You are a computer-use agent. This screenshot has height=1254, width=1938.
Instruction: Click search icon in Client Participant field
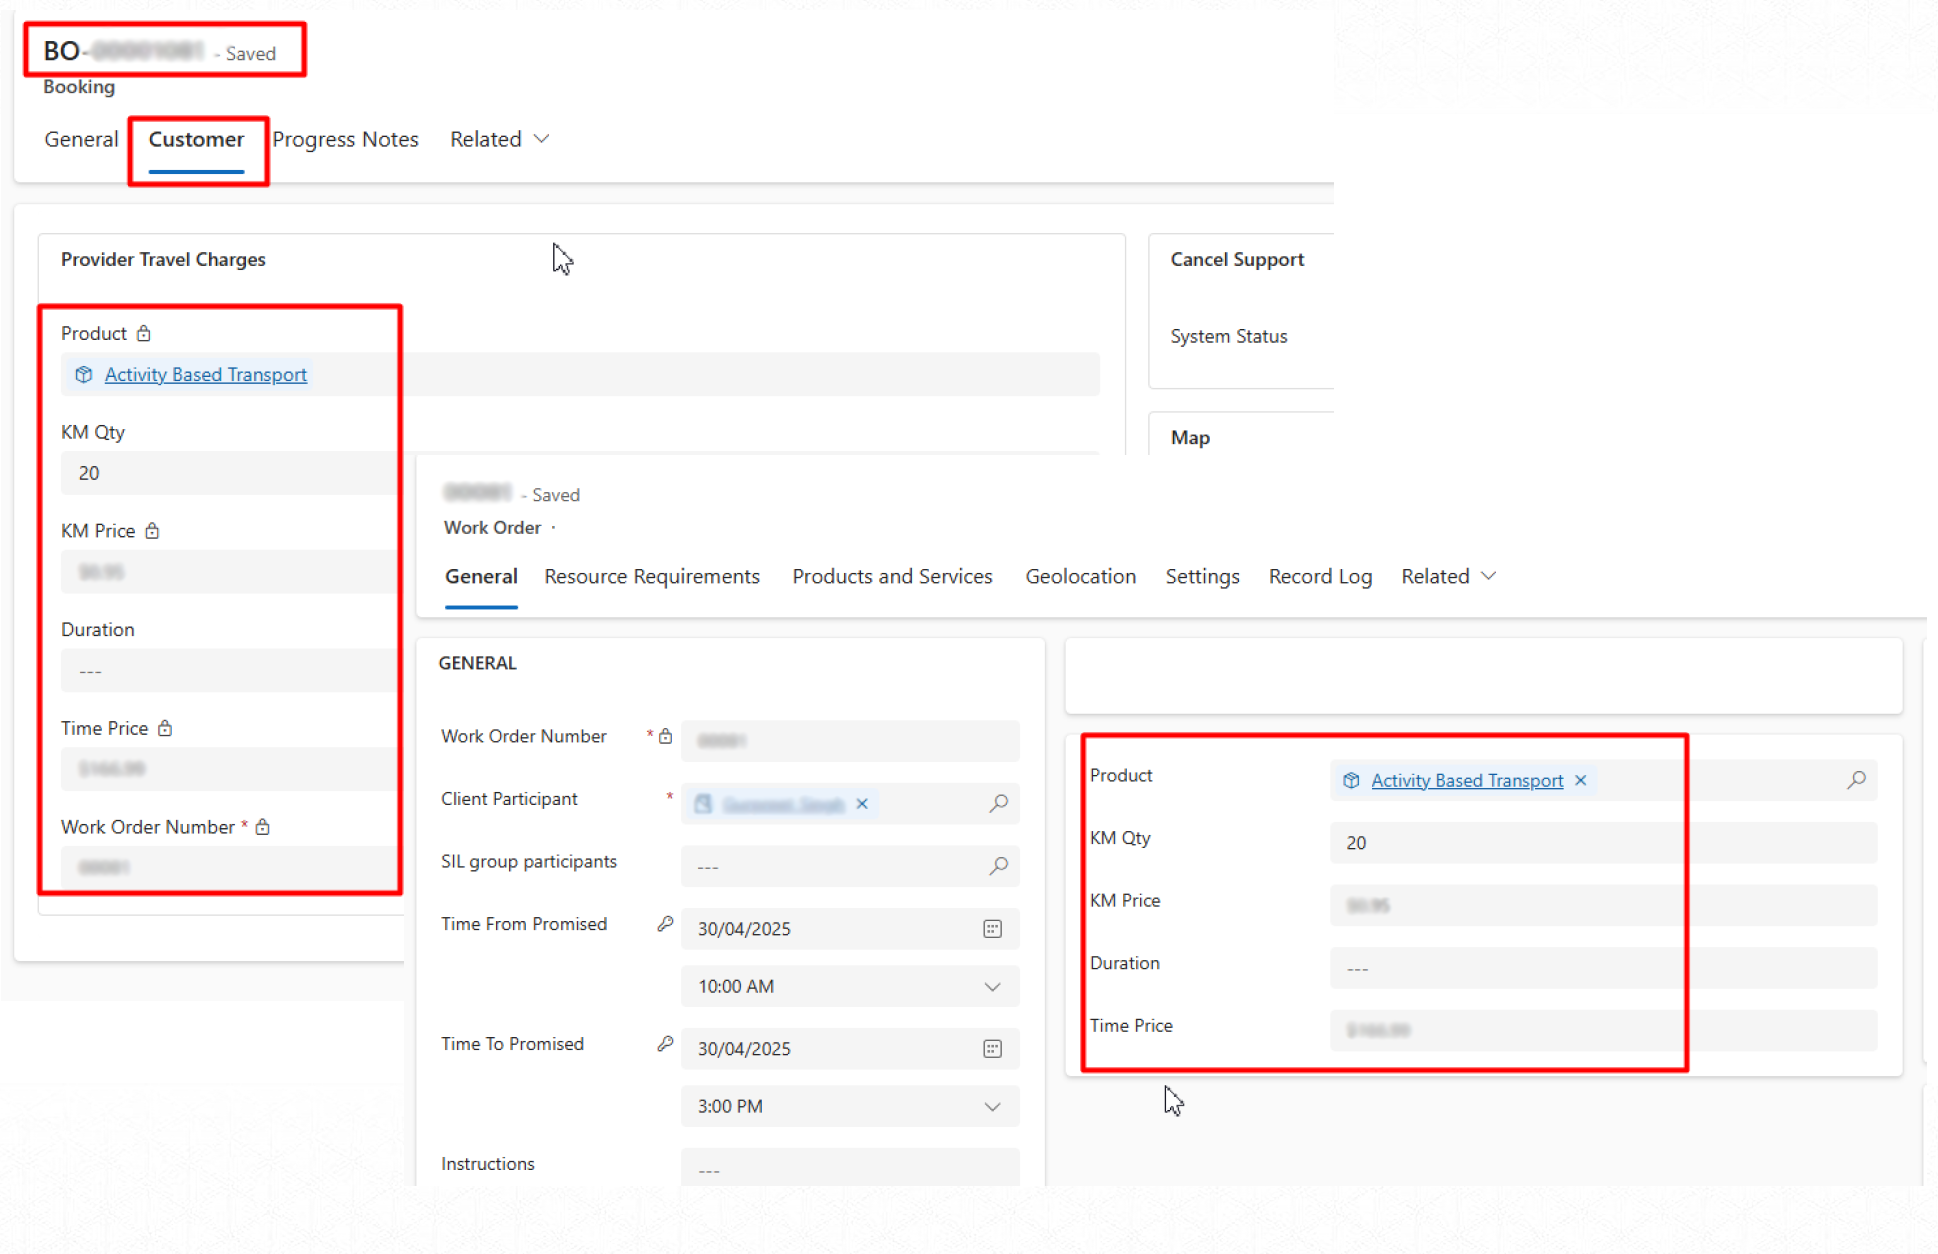coord(998,803)
